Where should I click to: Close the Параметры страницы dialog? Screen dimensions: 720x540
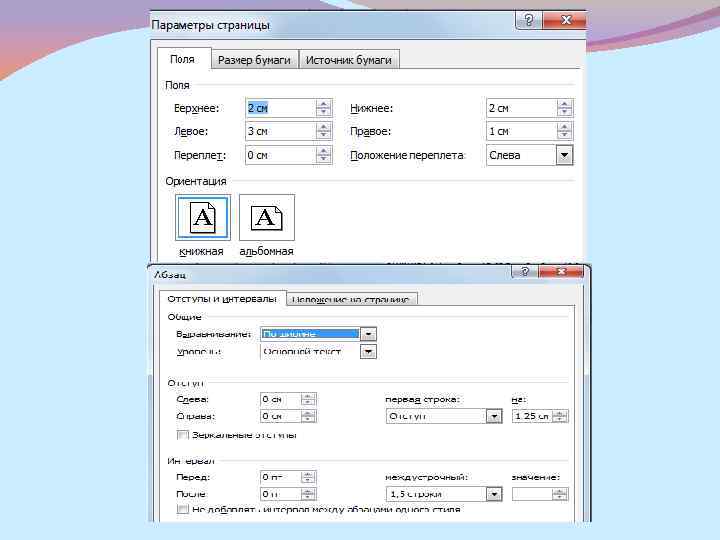(565, 20)
